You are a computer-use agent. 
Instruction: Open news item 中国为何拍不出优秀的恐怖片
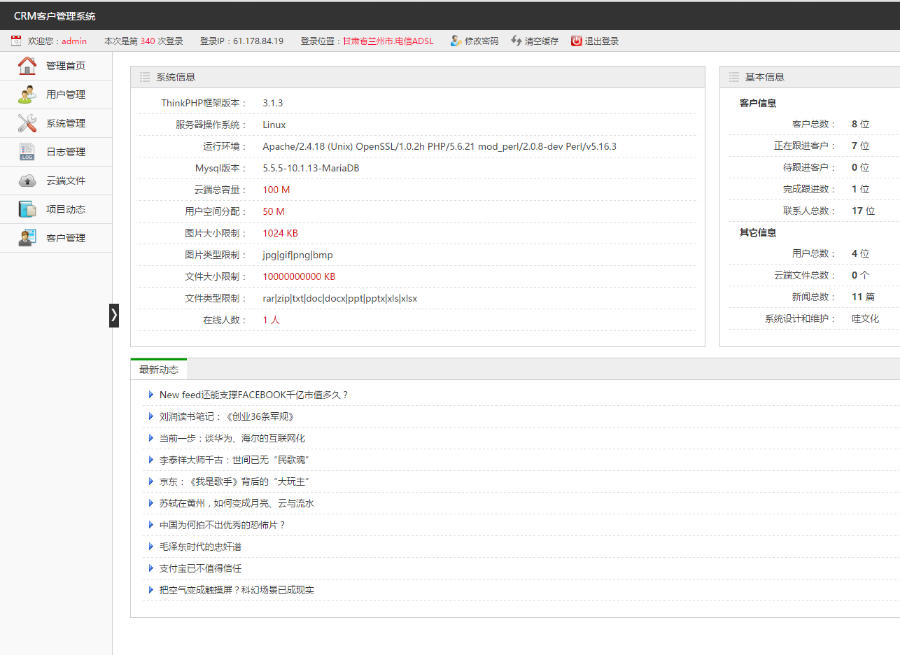tap(222, 525)
